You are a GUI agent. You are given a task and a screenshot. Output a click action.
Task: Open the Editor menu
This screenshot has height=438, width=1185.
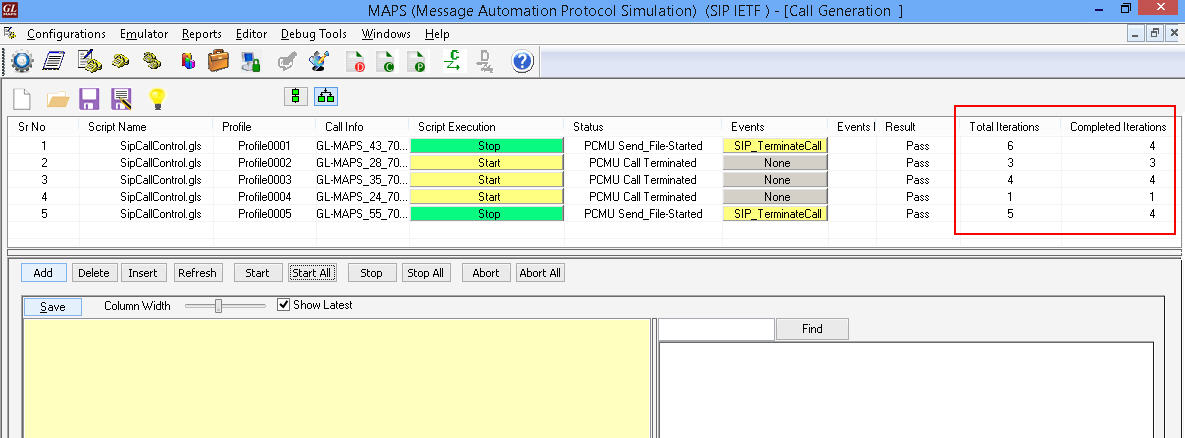point(251,34)
